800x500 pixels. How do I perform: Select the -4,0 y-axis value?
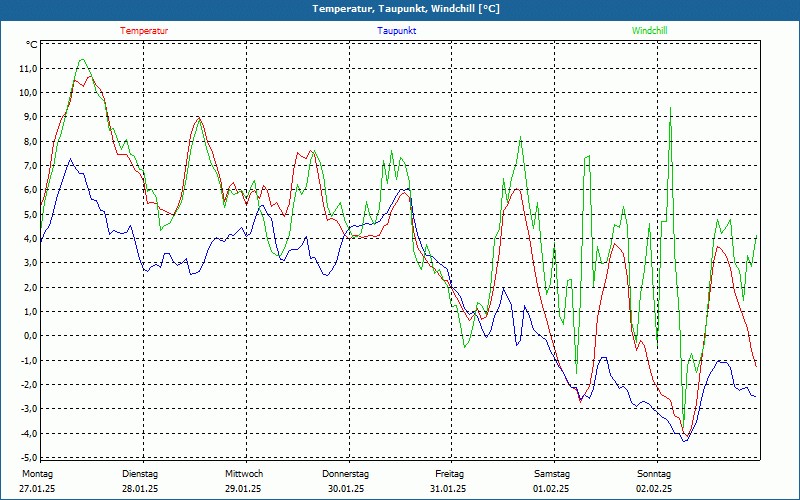click(x=28, y=433)
